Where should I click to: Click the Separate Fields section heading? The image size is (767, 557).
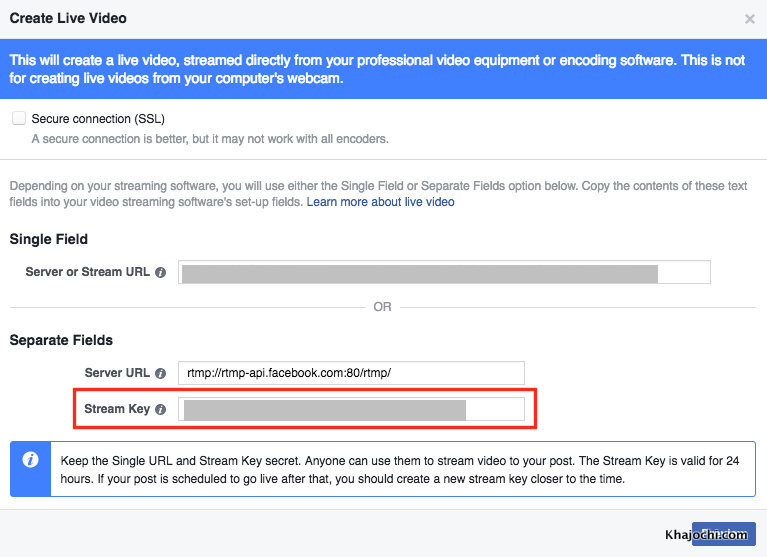click(x=61, y=340)
